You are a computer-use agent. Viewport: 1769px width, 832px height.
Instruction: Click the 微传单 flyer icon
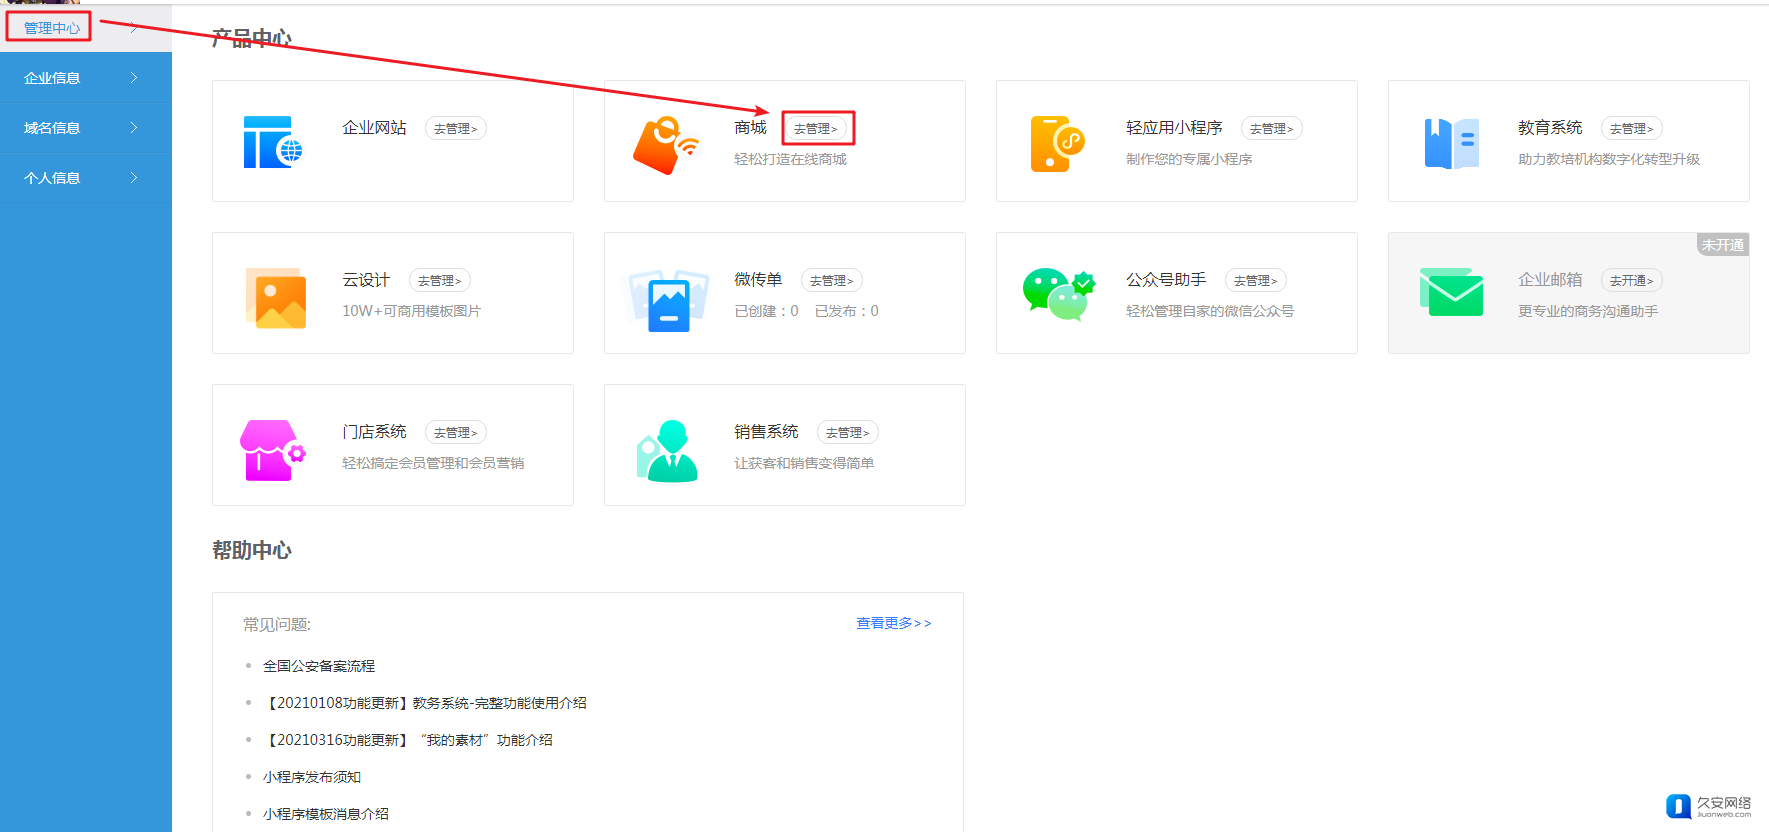tap(668, 300)
